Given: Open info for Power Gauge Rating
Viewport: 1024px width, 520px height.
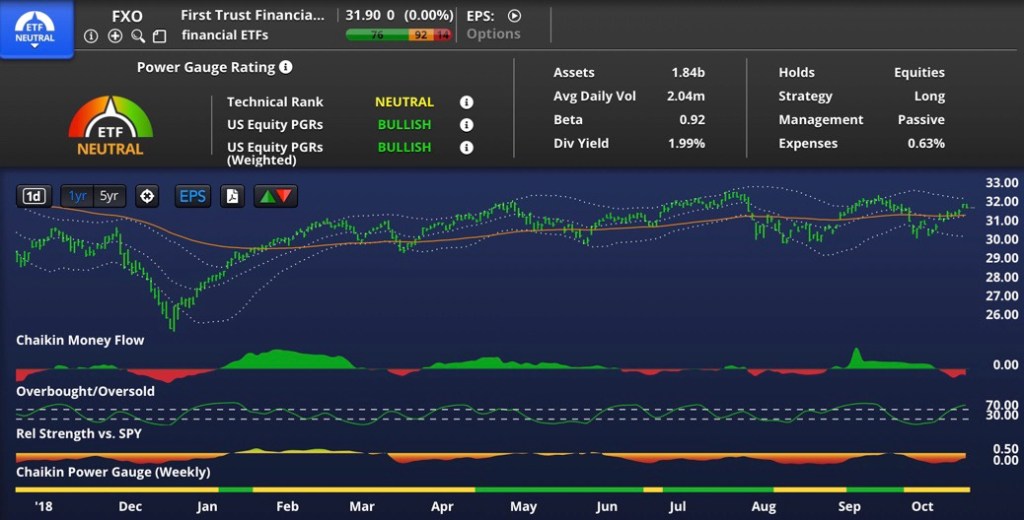Looking at the screenshot, I should pos(286,67).
